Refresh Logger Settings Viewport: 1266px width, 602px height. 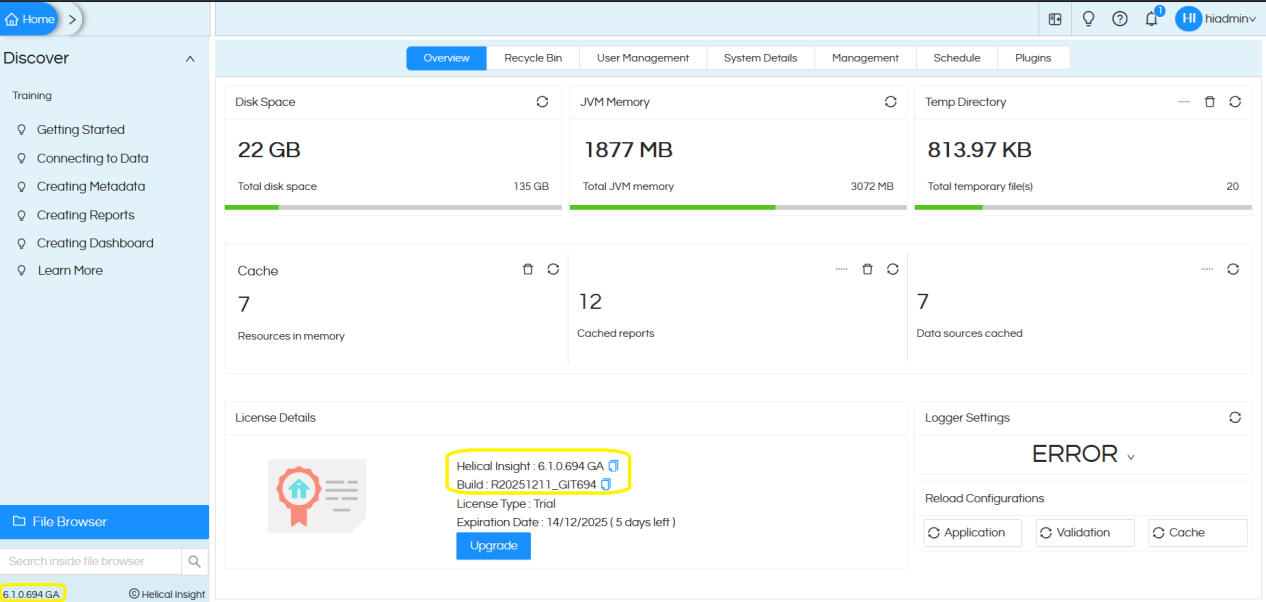tap(1235, 417)
